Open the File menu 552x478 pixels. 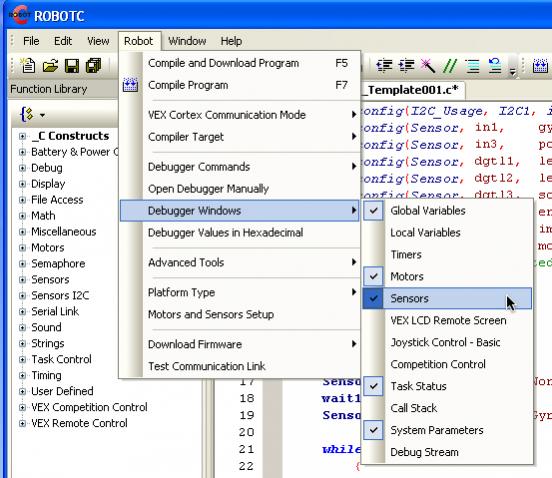(x=31, y=41)
